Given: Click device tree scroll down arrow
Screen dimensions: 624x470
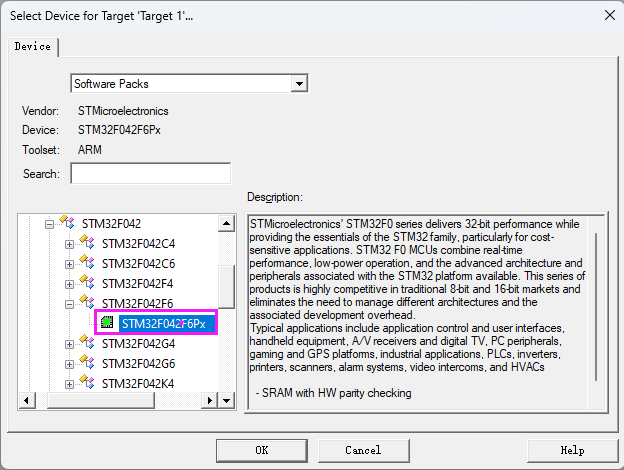Looking at the screenshot, I should point(226,400).
